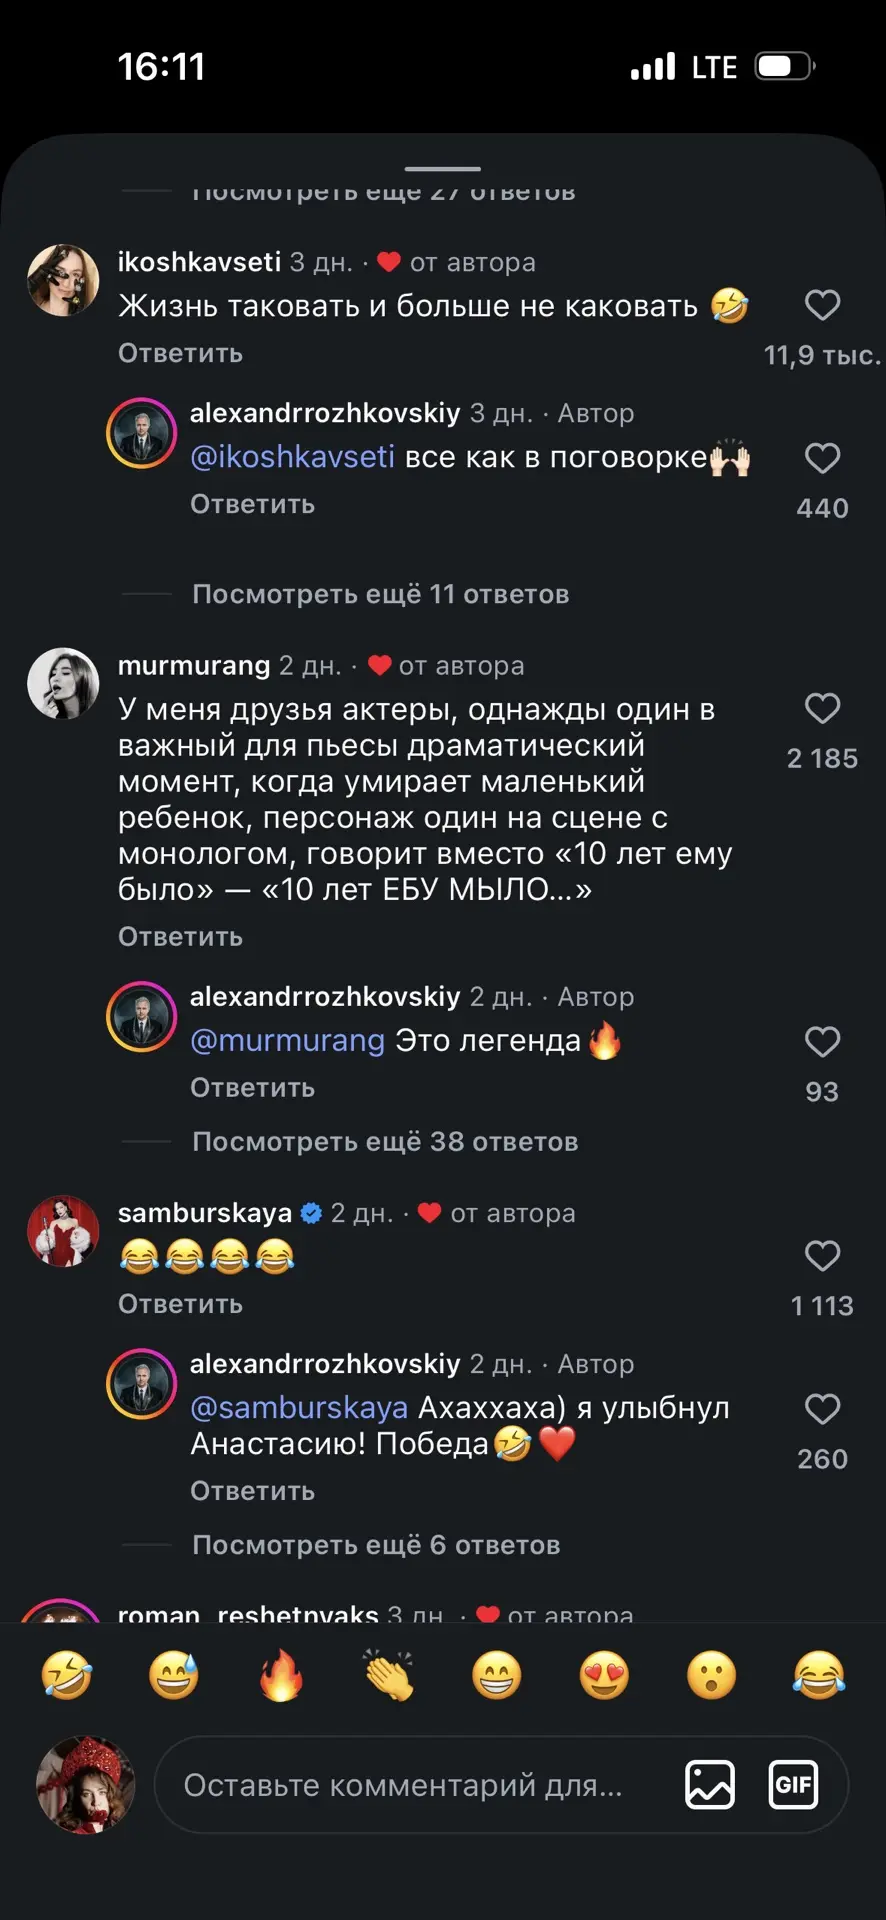Viewport: 886px width, 1920px height.
Task: Reply to samburskaya's comment via Ответить
Action: tap(180, 1304)
